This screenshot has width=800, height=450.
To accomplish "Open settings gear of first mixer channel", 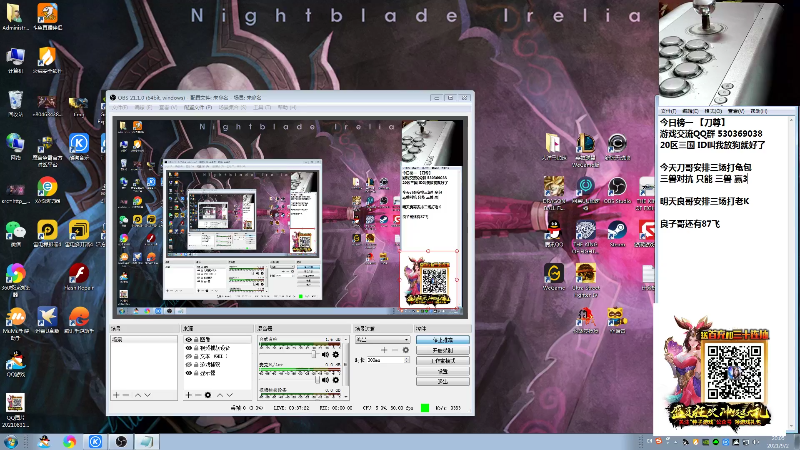I will [x=336, y=354].
